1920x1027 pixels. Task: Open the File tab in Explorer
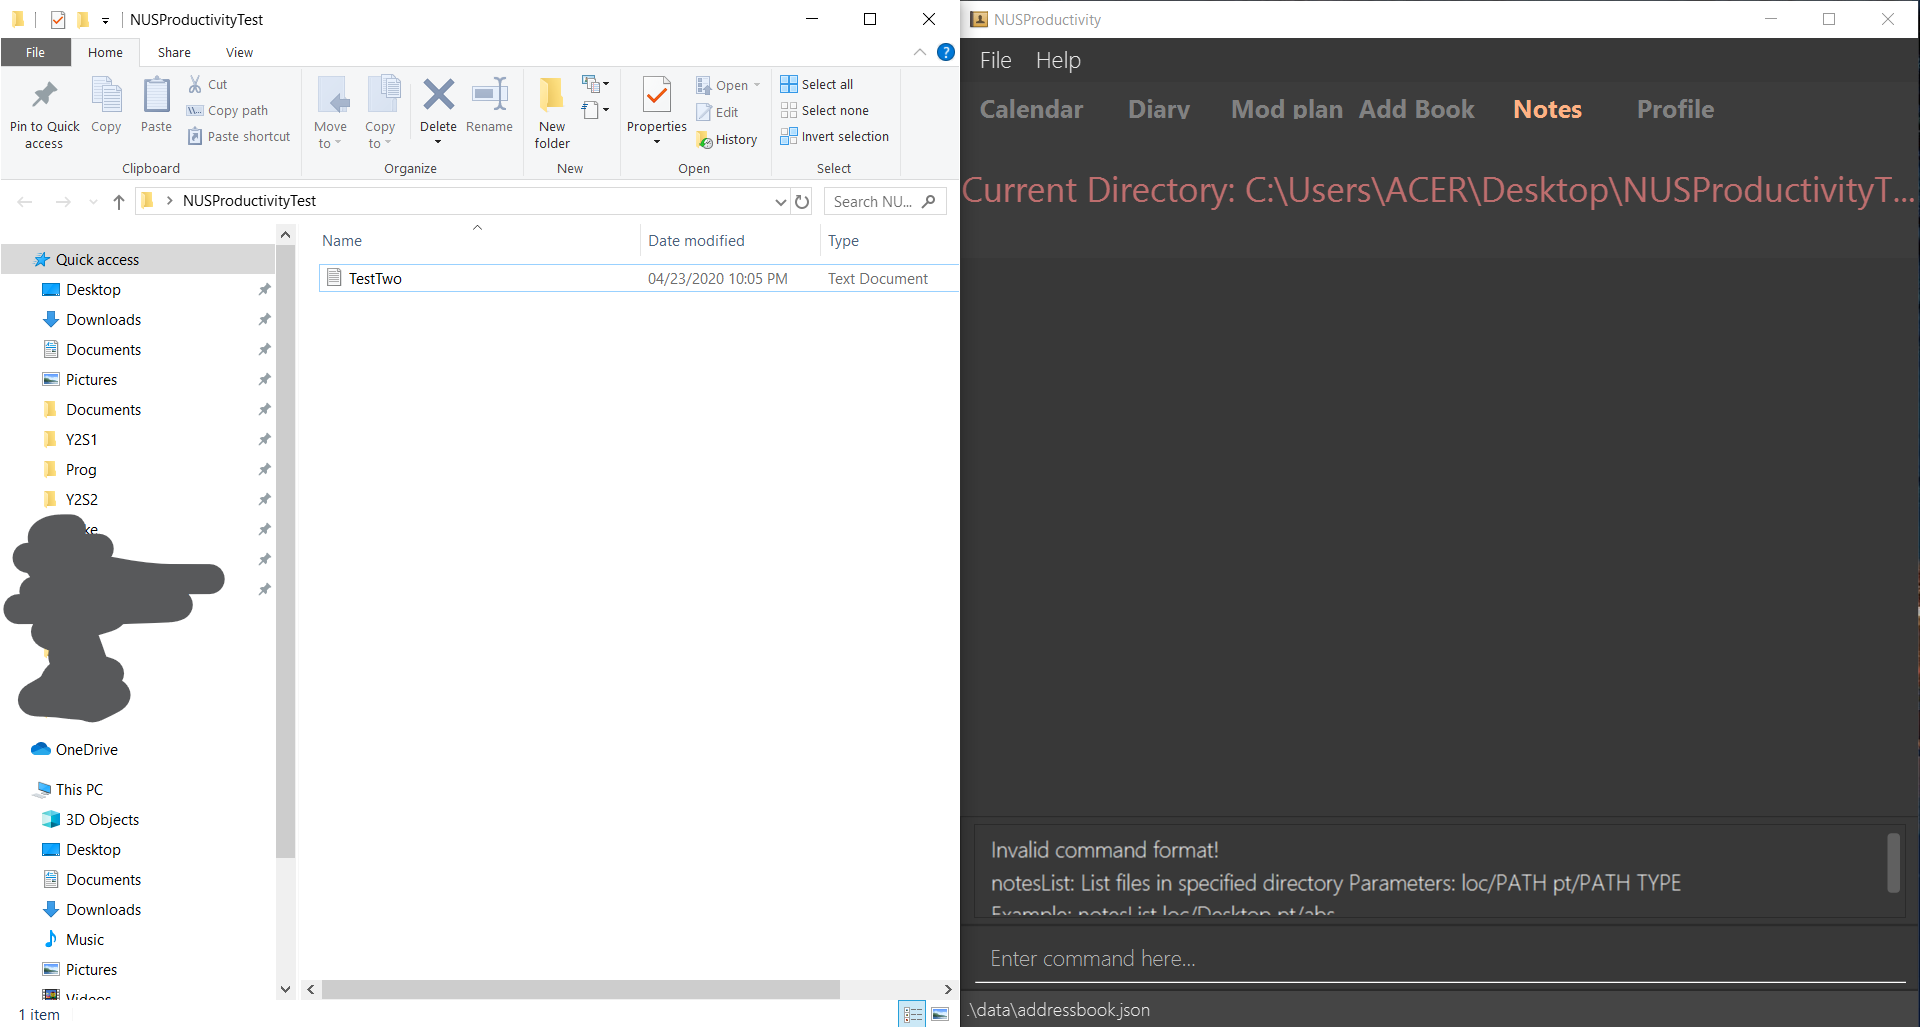tap(35, 52)
